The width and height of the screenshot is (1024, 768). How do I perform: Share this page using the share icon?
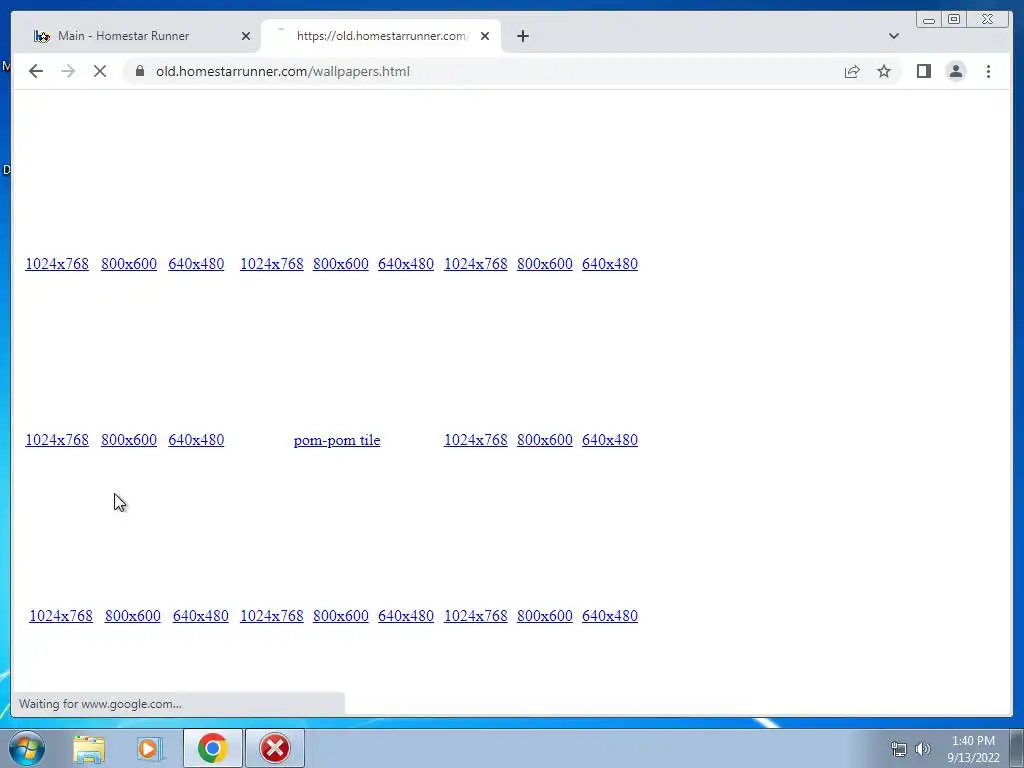[852, 71]
